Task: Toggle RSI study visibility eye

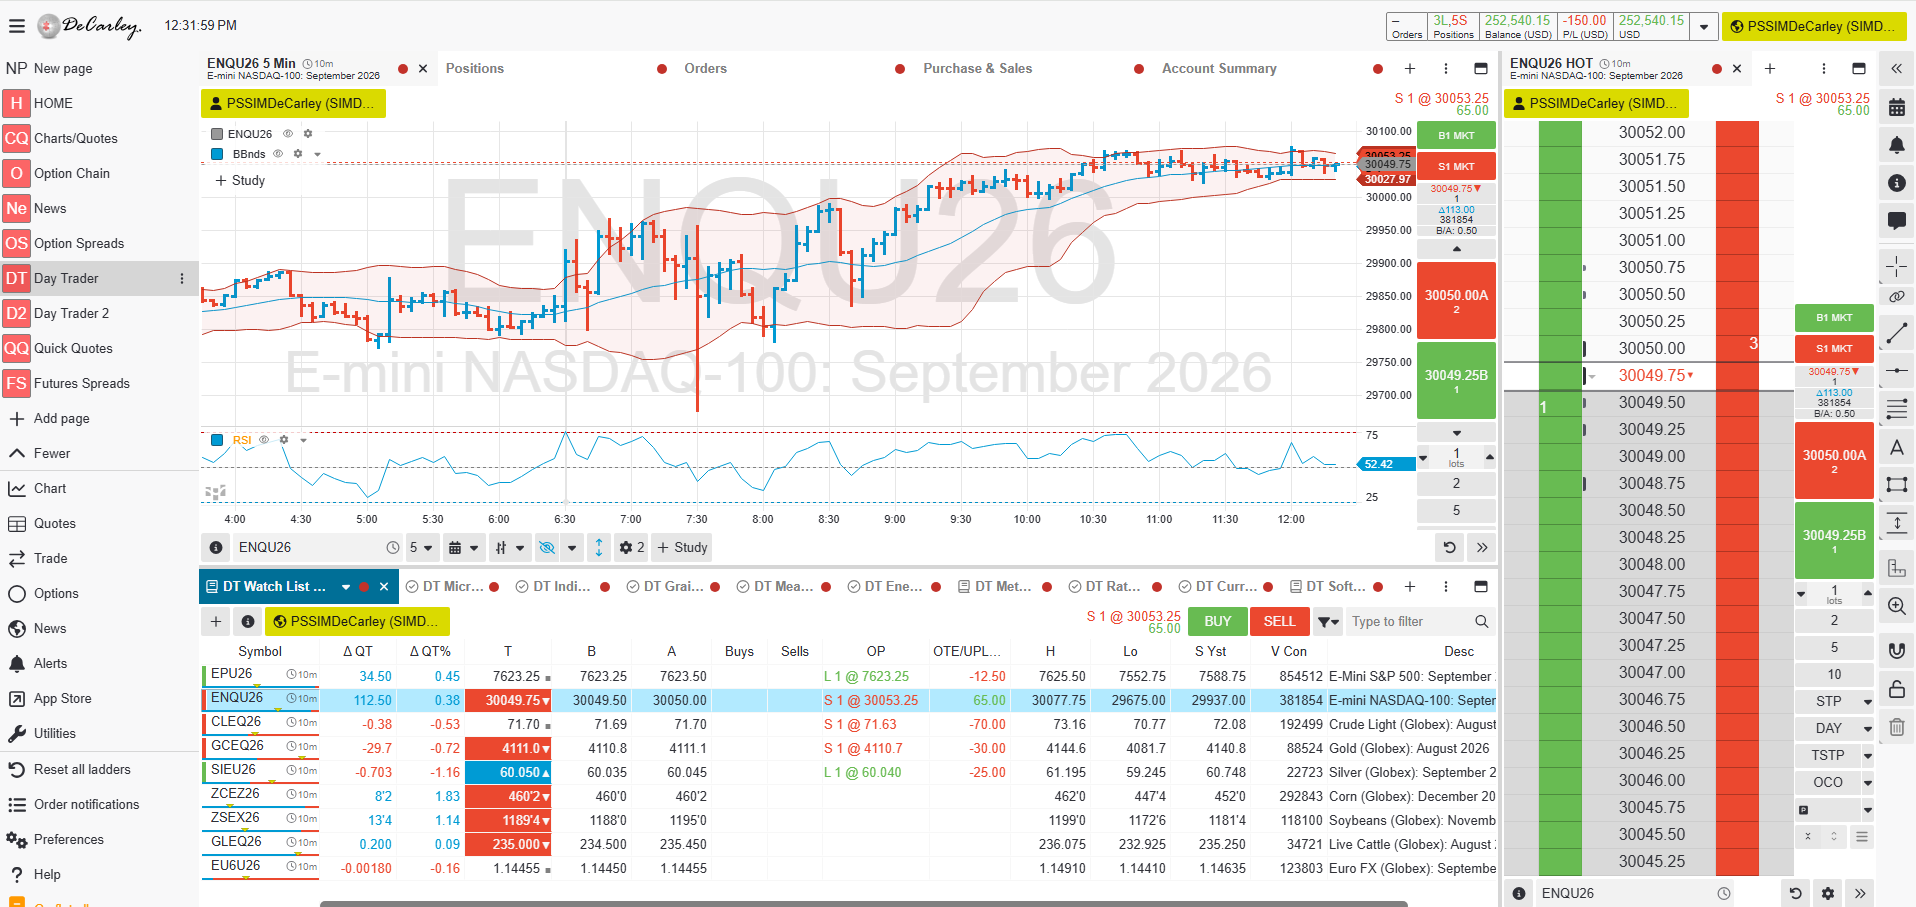Action: 265,440
